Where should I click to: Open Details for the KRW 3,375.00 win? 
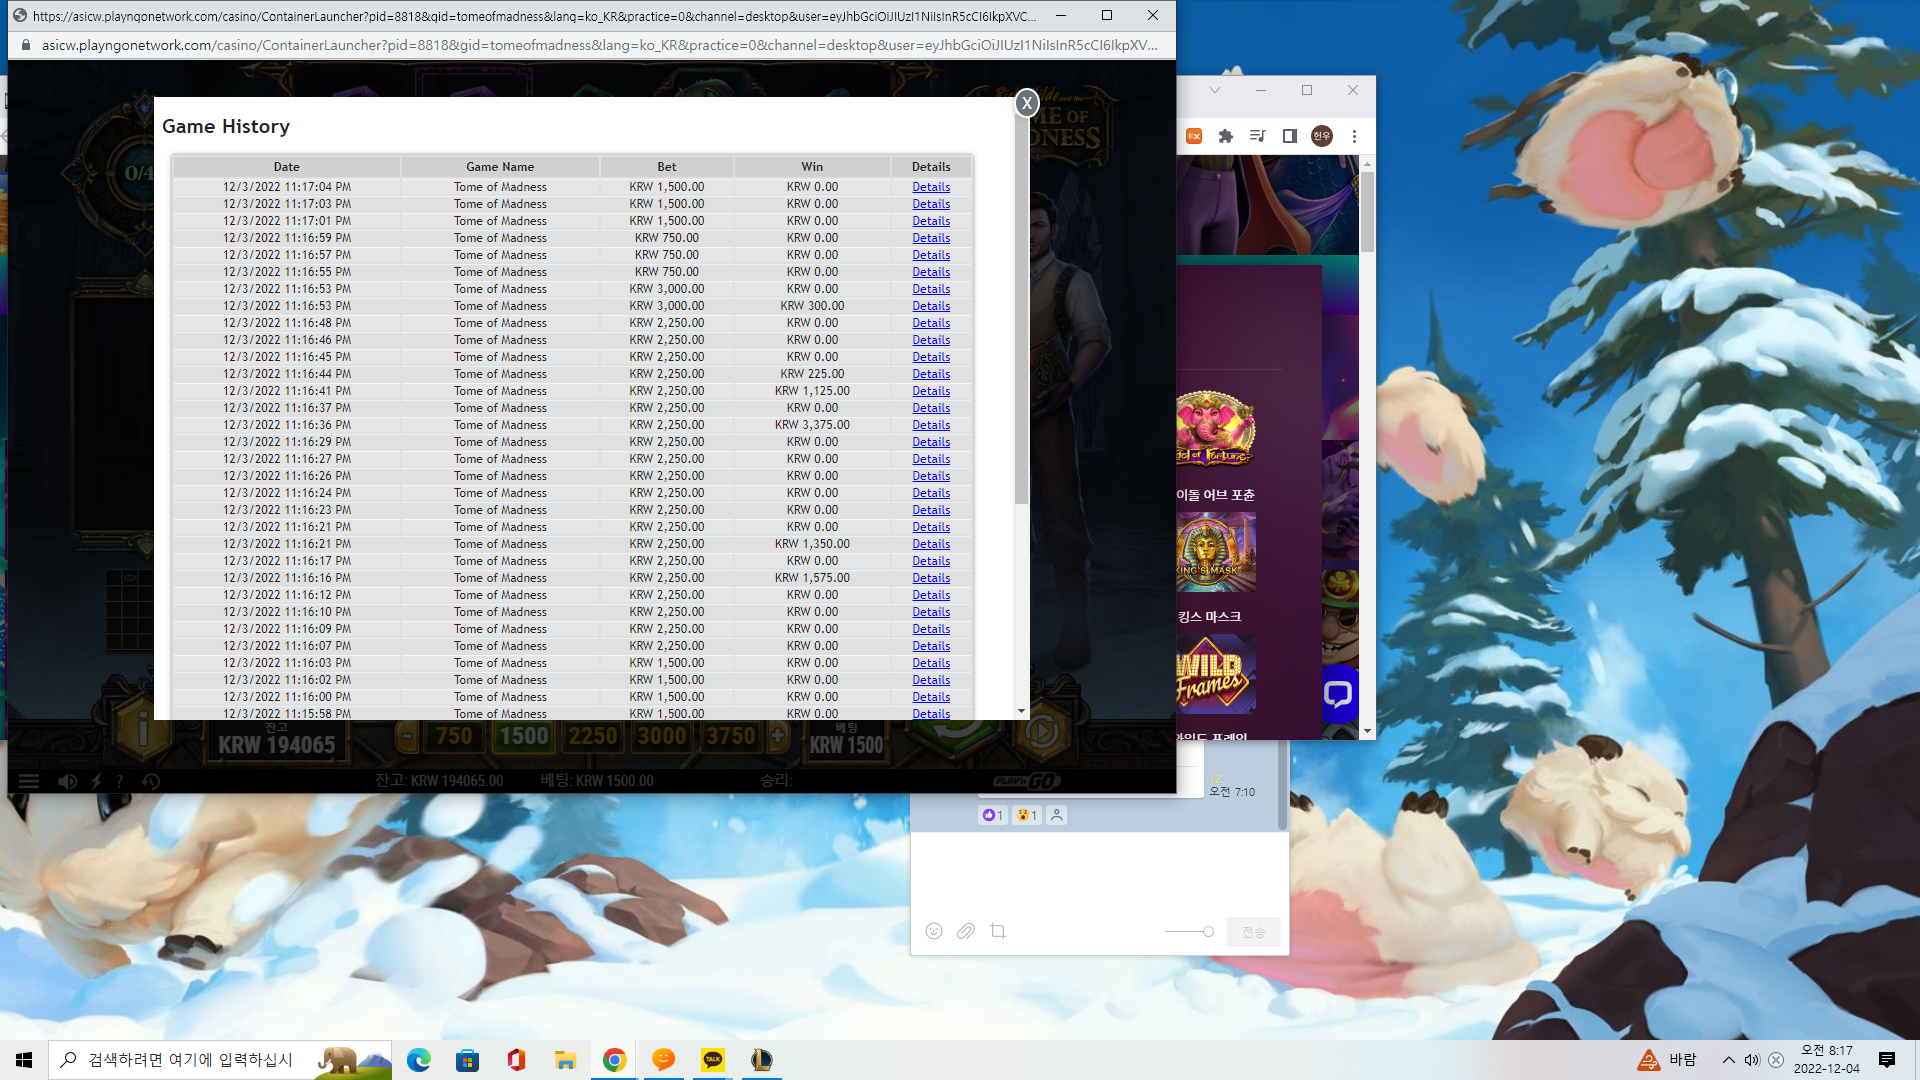[x=931, y=425]
